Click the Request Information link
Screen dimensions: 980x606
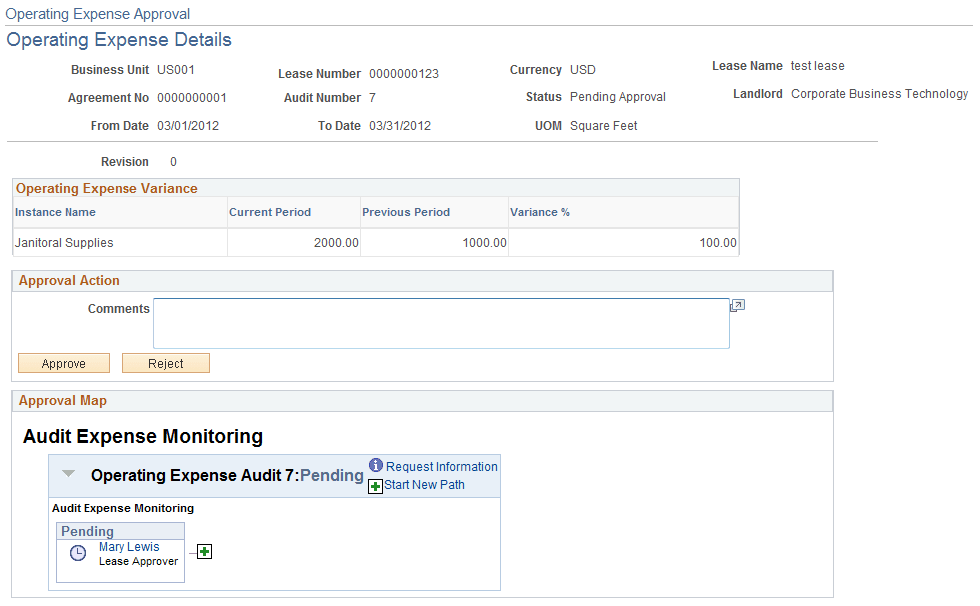click(x=441, y=466)
